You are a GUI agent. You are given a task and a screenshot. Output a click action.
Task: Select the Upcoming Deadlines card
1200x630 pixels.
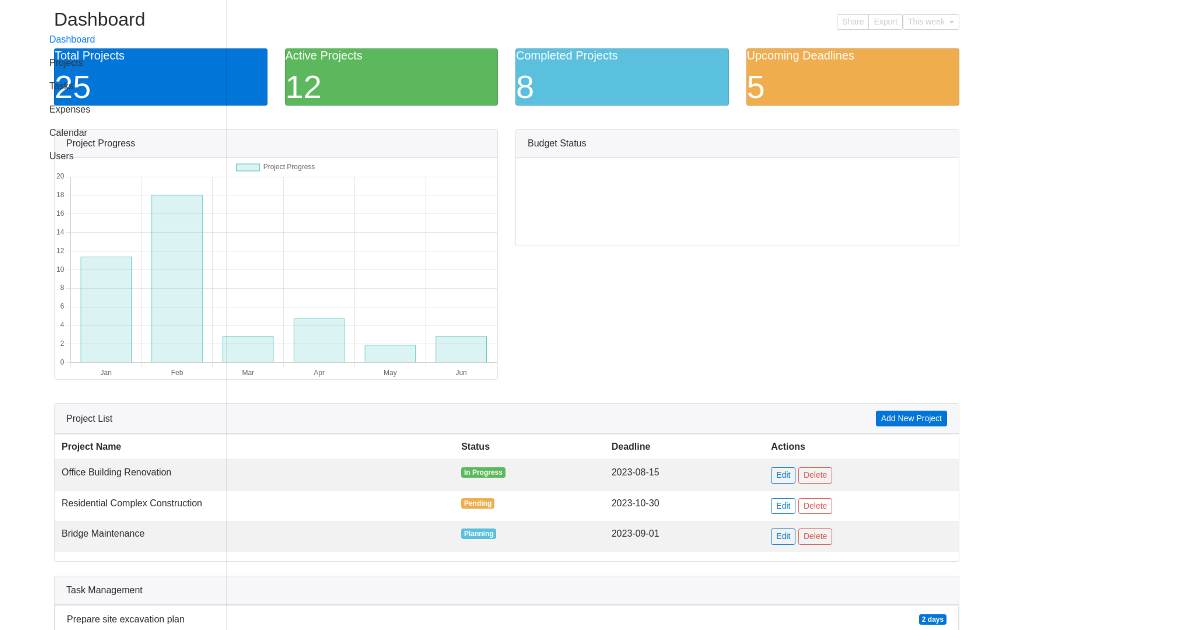pyautogui.click(x=852, y=76)
